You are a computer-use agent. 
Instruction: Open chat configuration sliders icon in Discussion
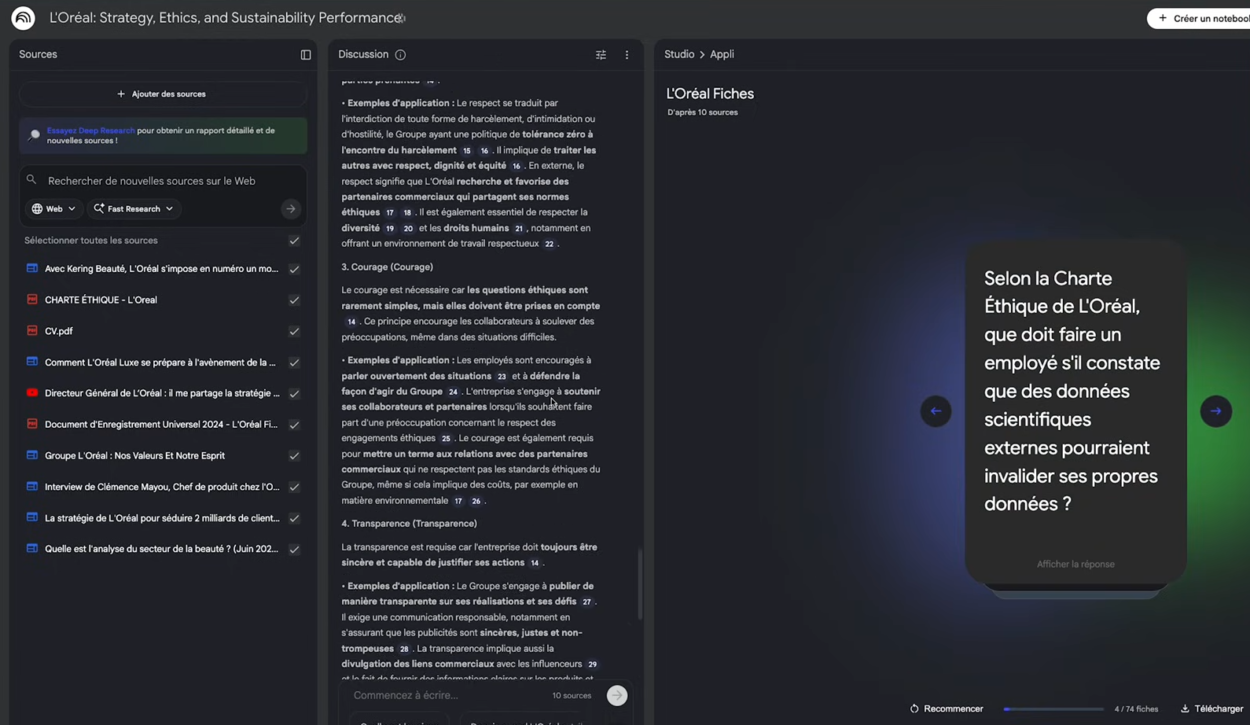point(601,54)
